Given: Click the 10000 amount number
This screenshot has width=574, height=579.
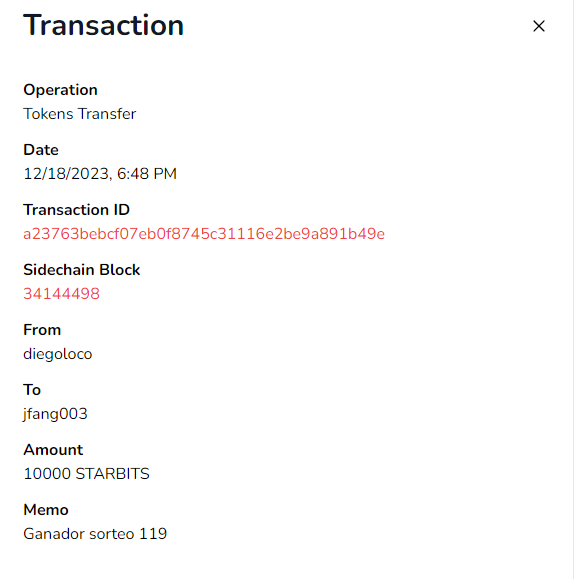Looking at the screenshot, I should click(x=47, y=474).
